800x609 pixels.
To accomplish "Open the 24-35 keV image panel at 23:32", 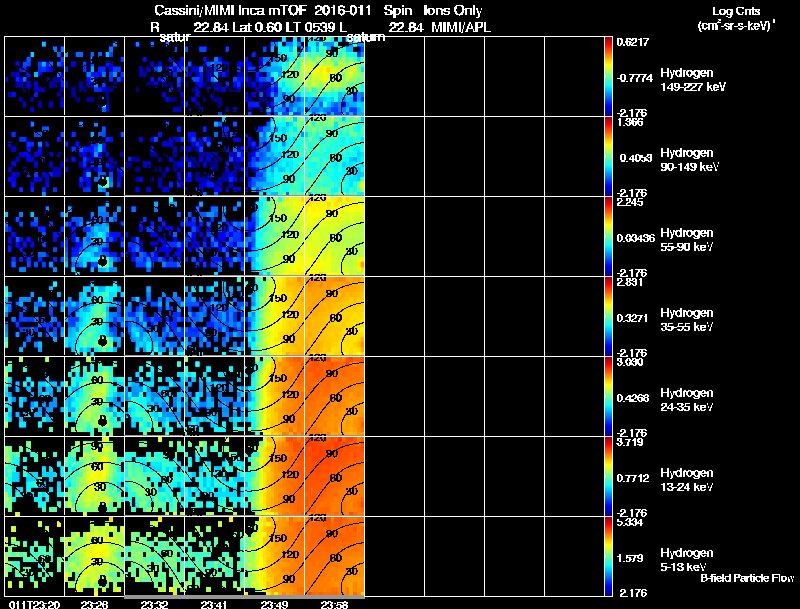I will point(155,396).
